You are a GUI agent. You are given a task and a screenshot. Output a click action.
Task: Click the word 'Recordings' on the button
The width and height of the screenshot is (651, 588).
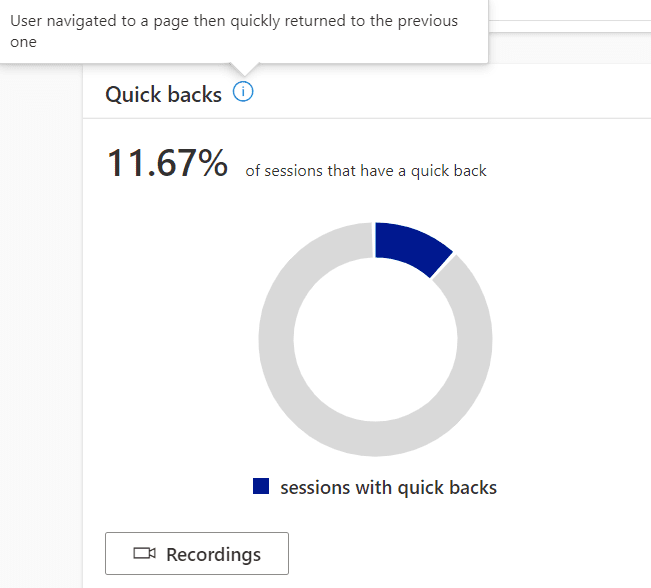[213, 554]
